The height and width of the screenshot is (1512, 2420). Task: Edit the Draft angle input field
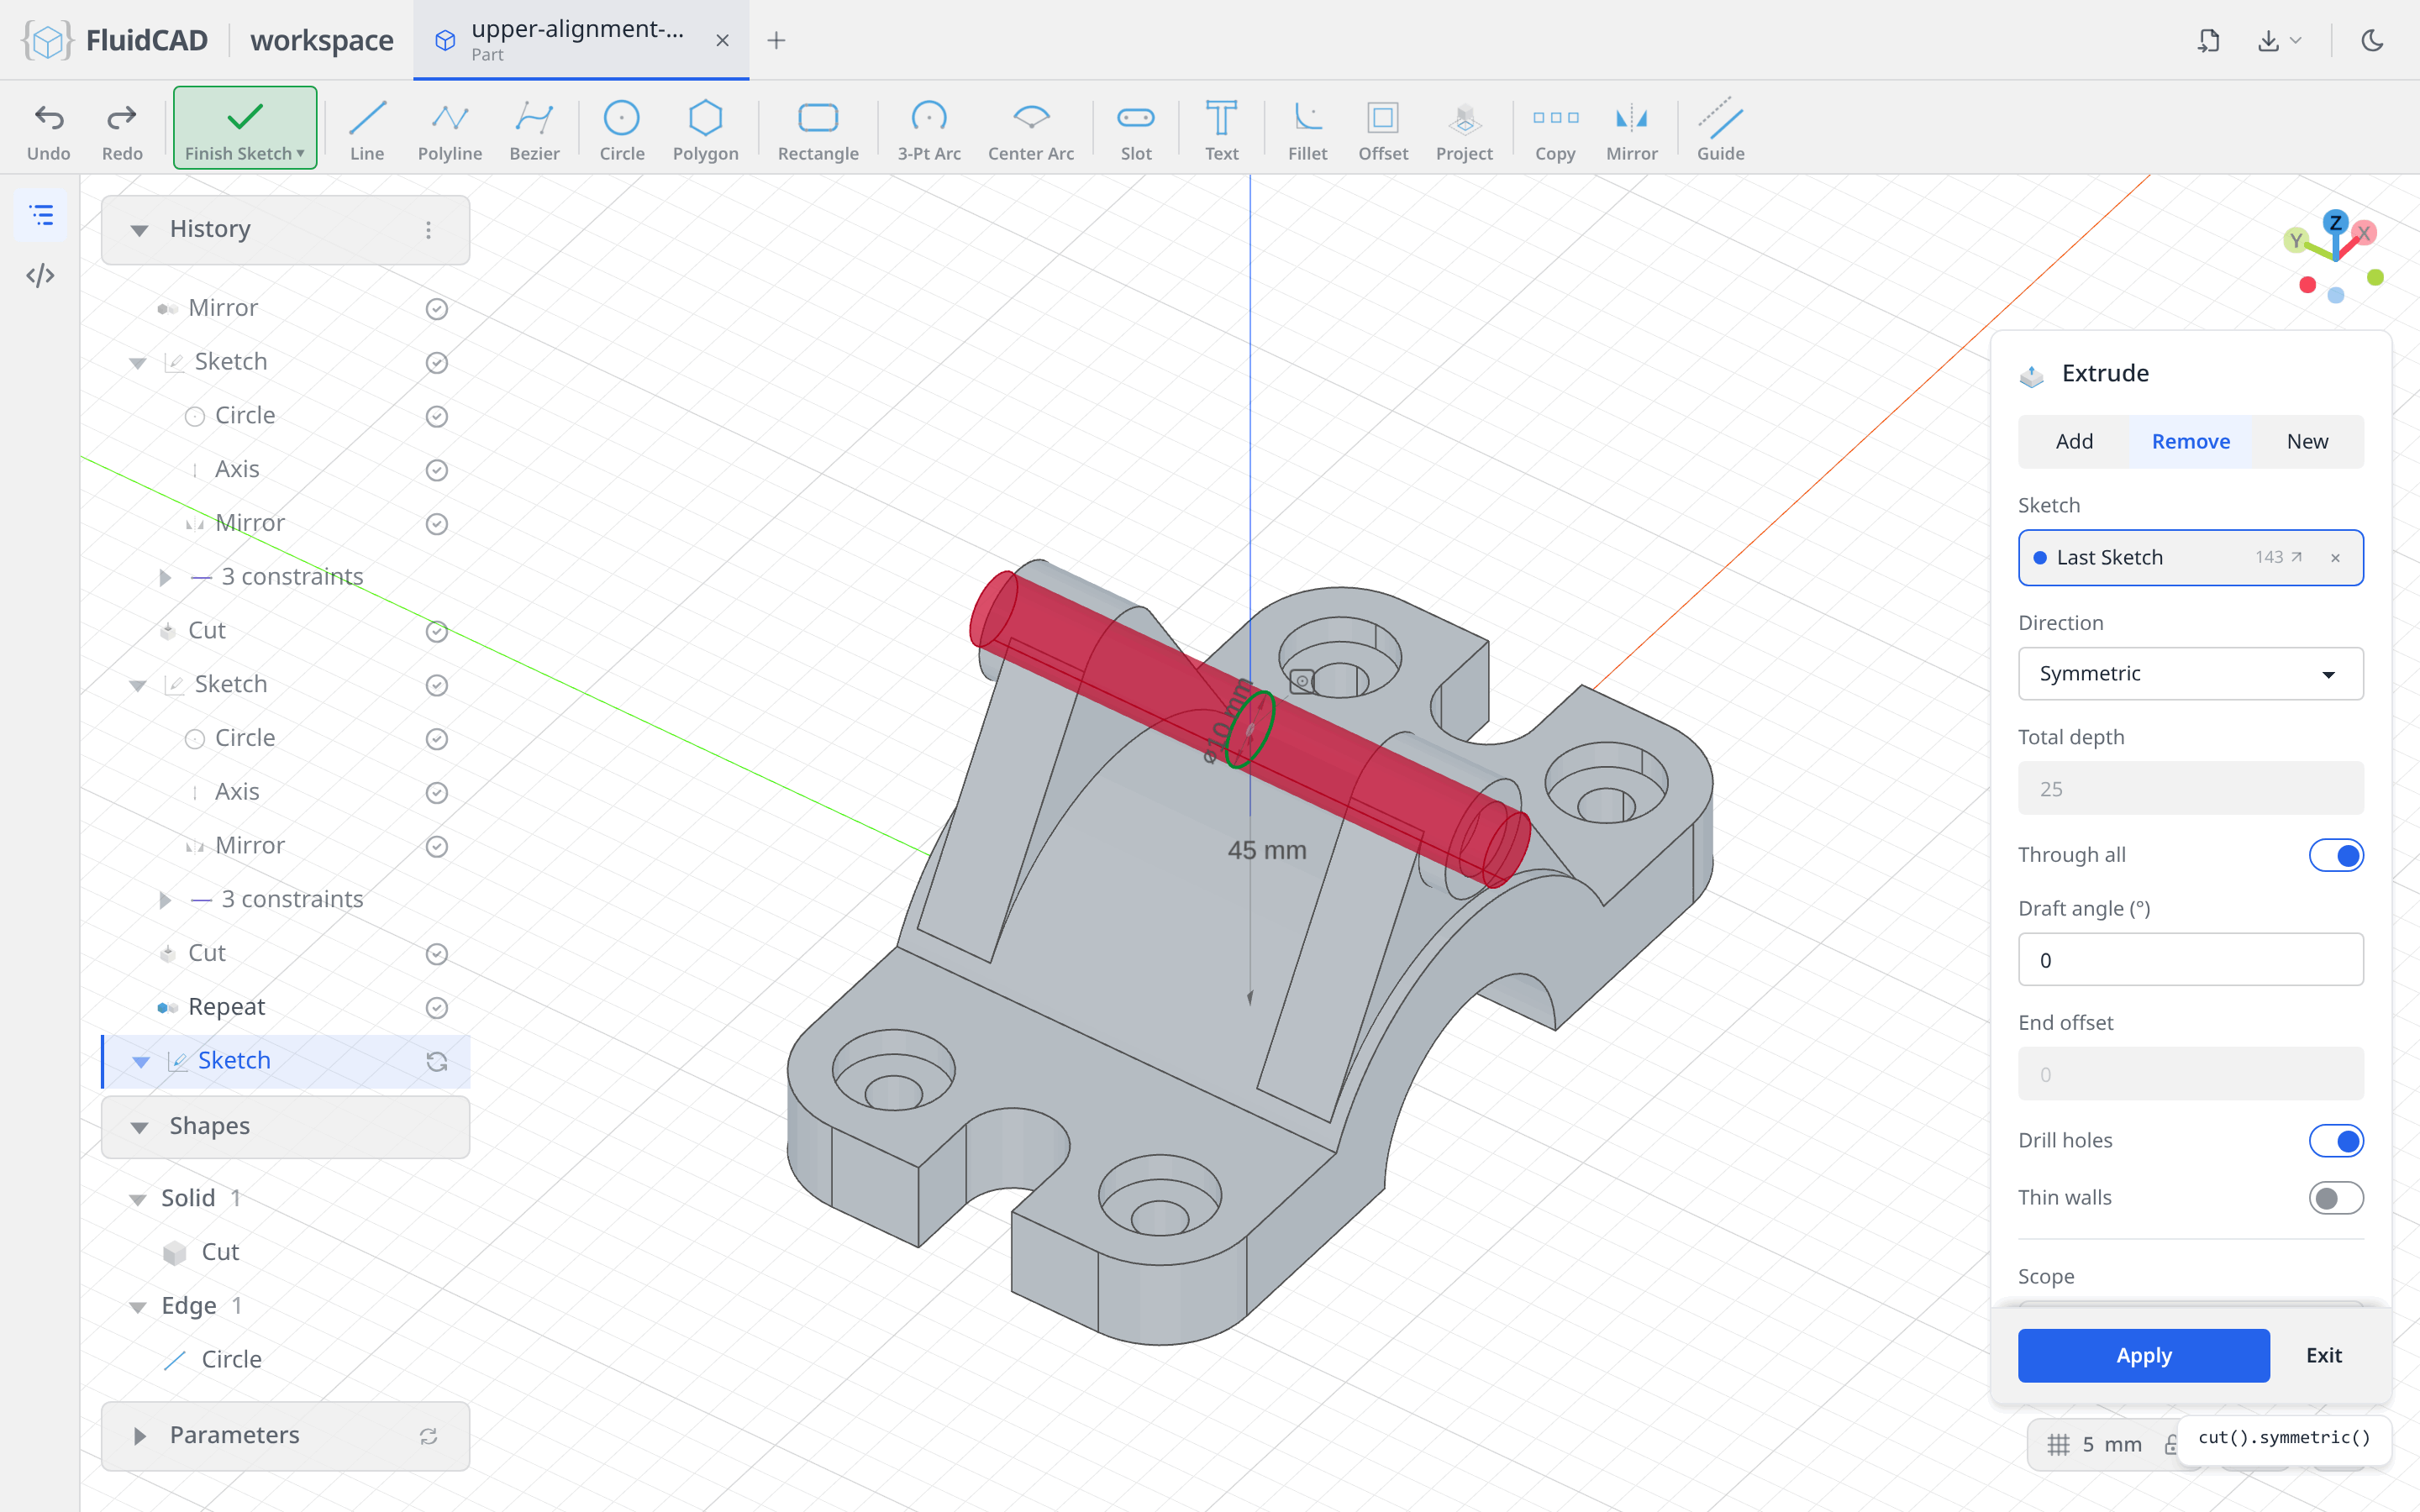(2190, 960)
